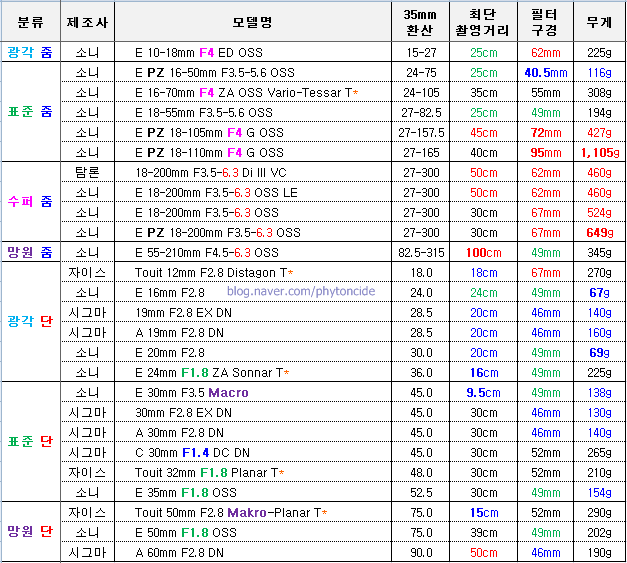Click the C 30mm F1.4 DC DN model
The width and height of the screenshot is (627, 563).
[x=192, y=452]
